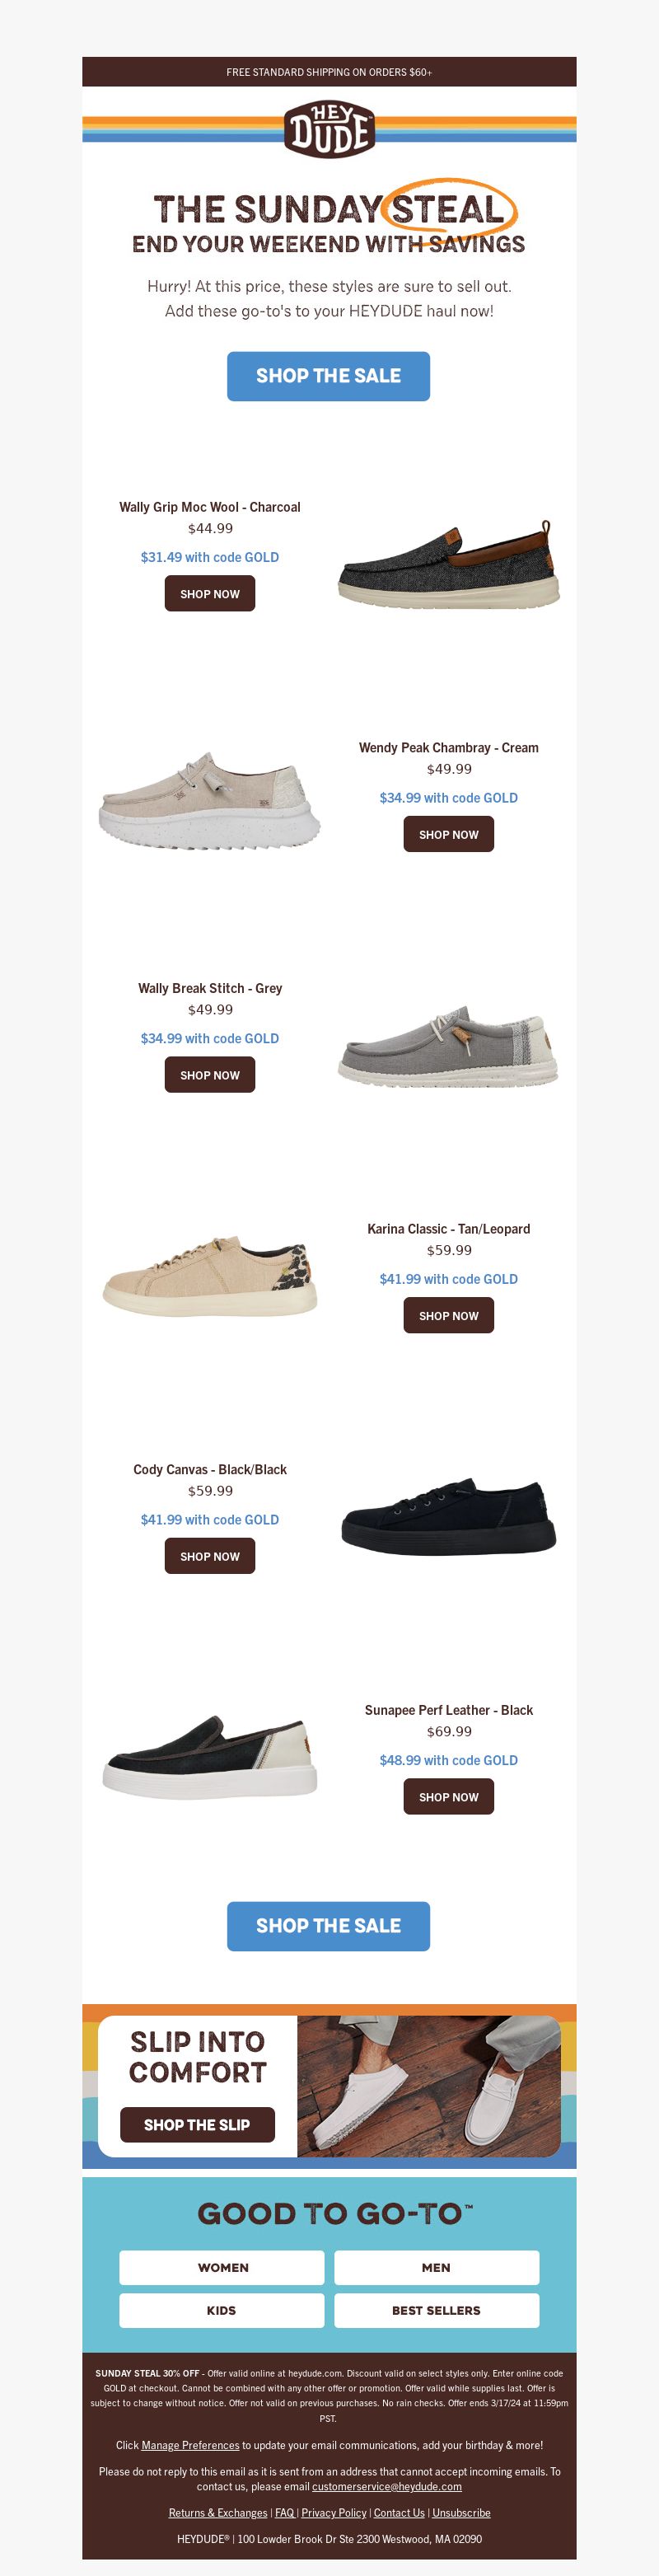
Task: Click SHOP NOW for Wendy Peak Chambray
Action: (448, 834)
